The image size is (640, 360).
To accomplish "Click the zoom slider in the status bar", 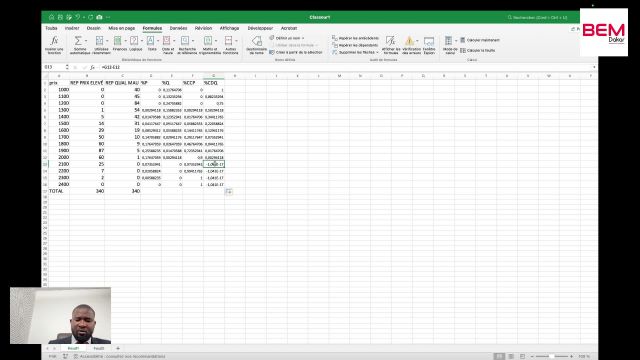I will (551, 356).
